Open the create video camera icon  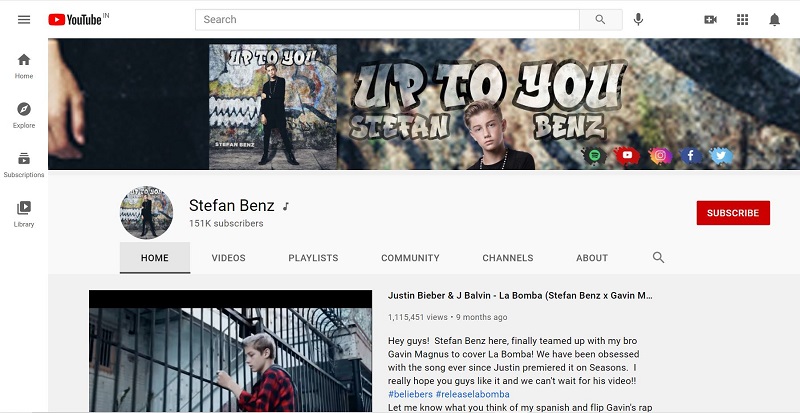(710, 19)
